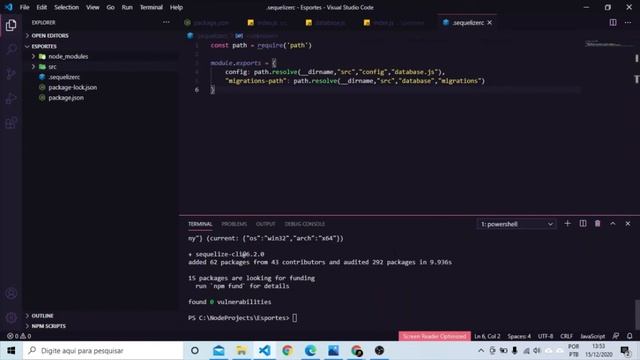Open the Edit menu
The height and width of the screenshot is (360, 640).
(41, 7)
